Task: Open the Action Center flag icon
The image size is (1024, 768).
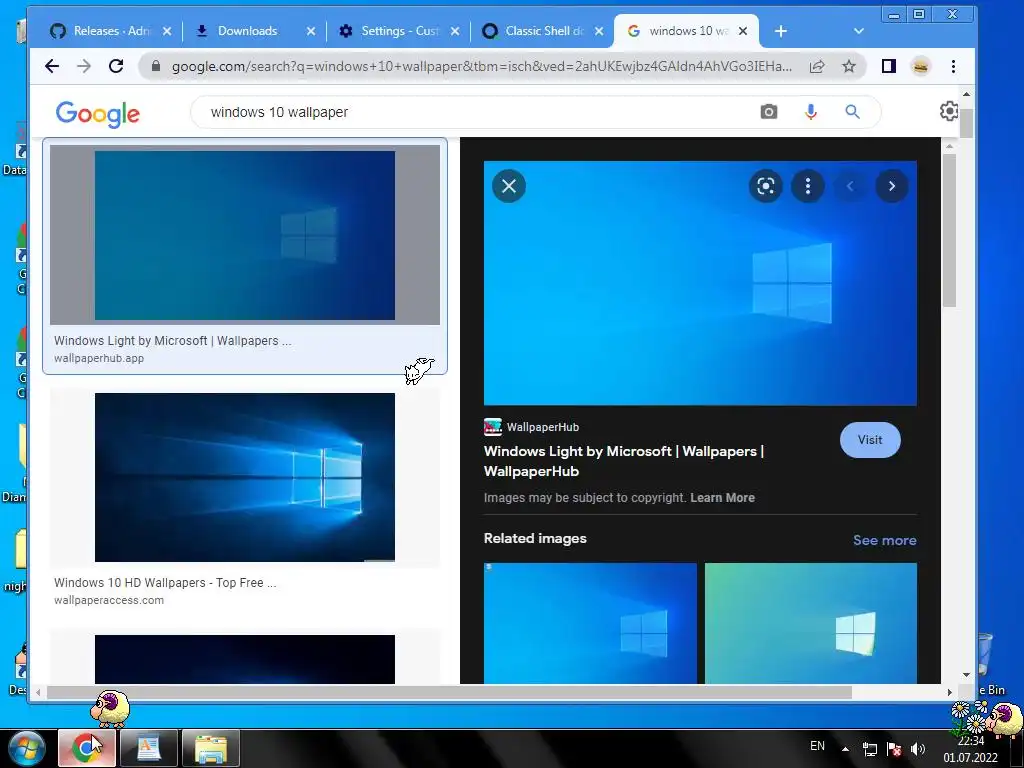Action: point(894,749)
